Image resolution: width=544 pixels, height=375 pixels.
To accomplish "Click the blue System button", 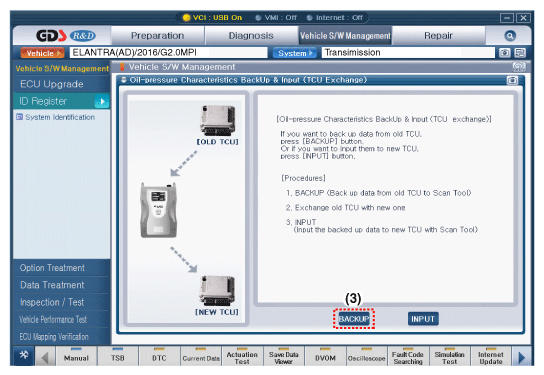I will click(295, 53).
